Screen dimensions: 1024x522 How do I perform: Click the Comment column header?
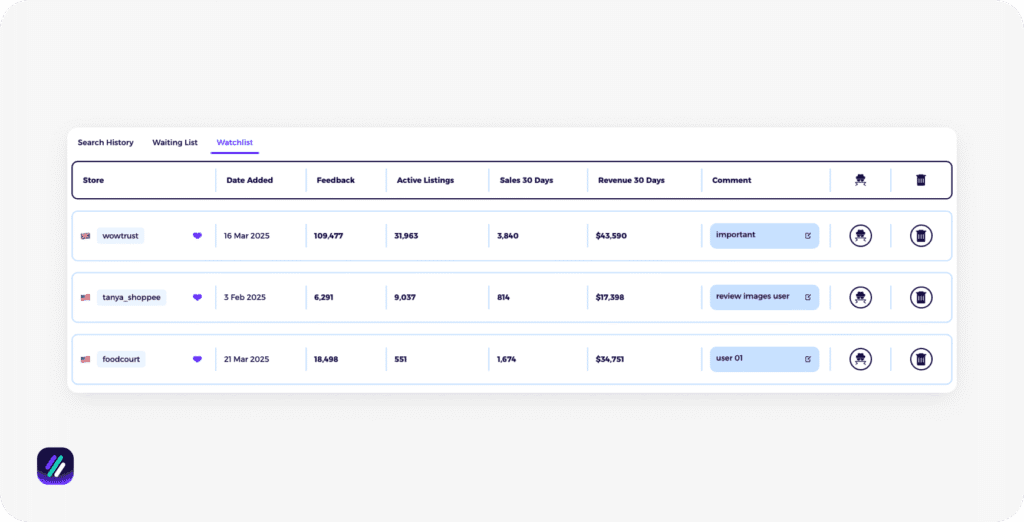(731, 180)
